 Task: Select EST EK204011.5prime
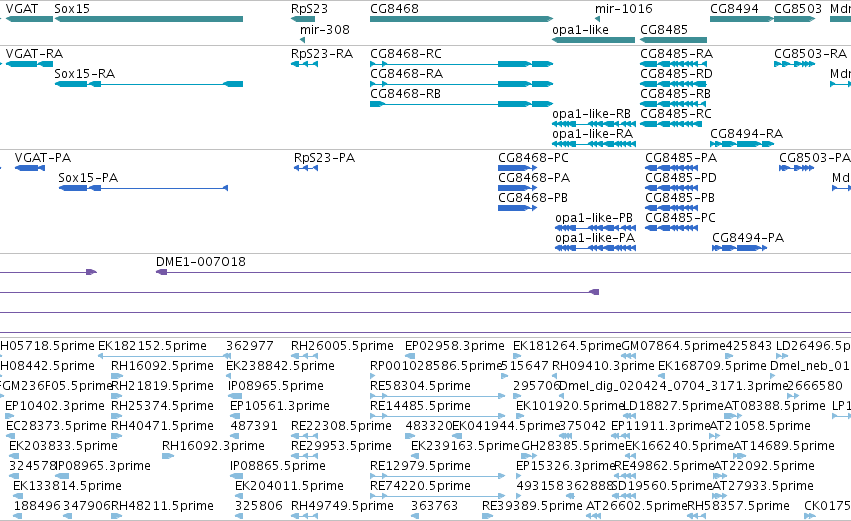click(x=289, y=487)
